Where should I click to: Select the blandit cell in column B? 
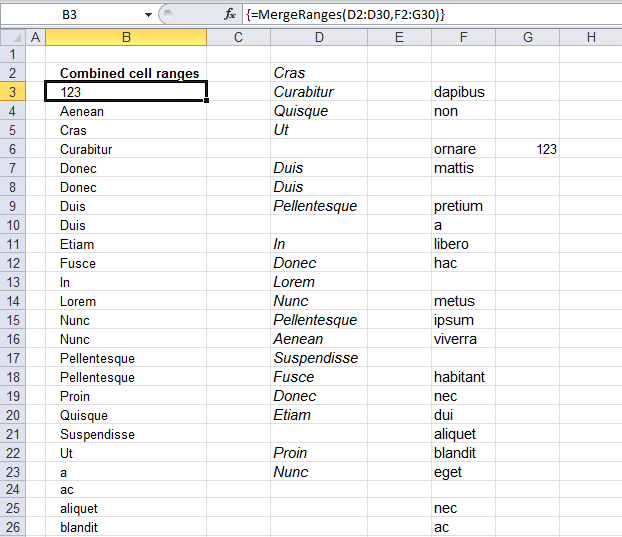[x=126, y=527]
